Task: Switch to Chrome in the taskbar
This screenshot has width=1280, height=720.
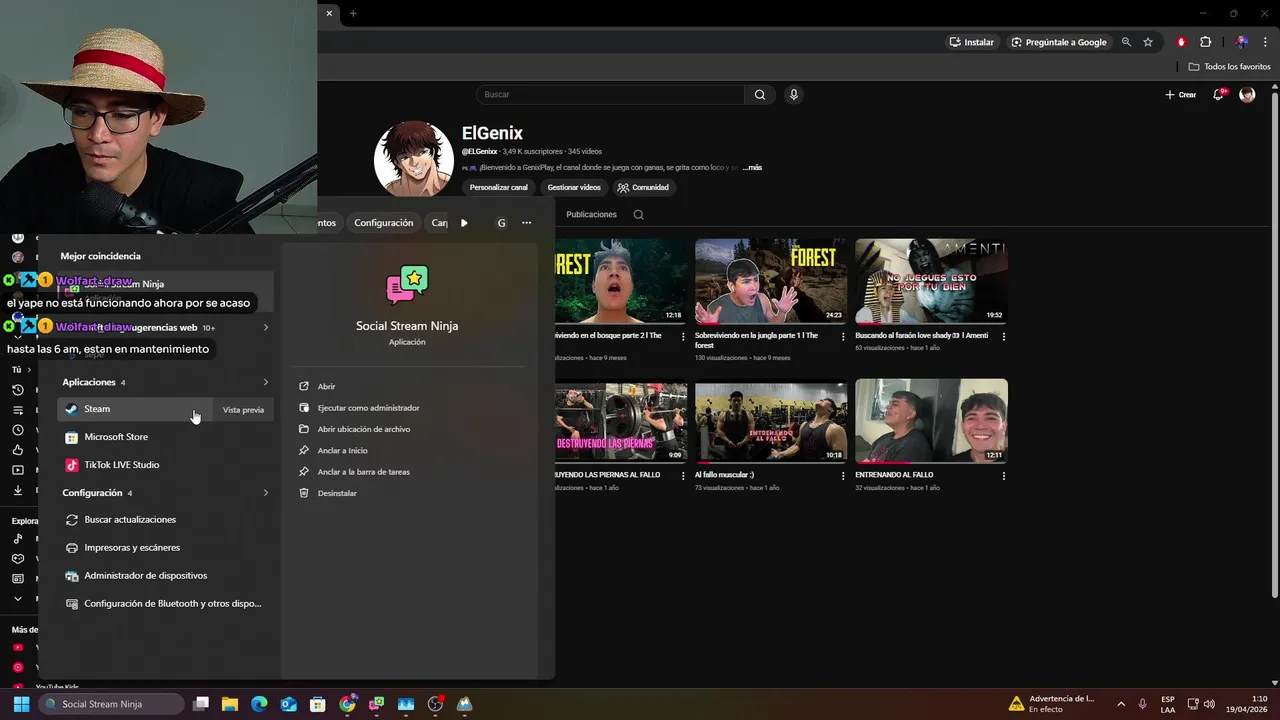Action: [347, 704]
